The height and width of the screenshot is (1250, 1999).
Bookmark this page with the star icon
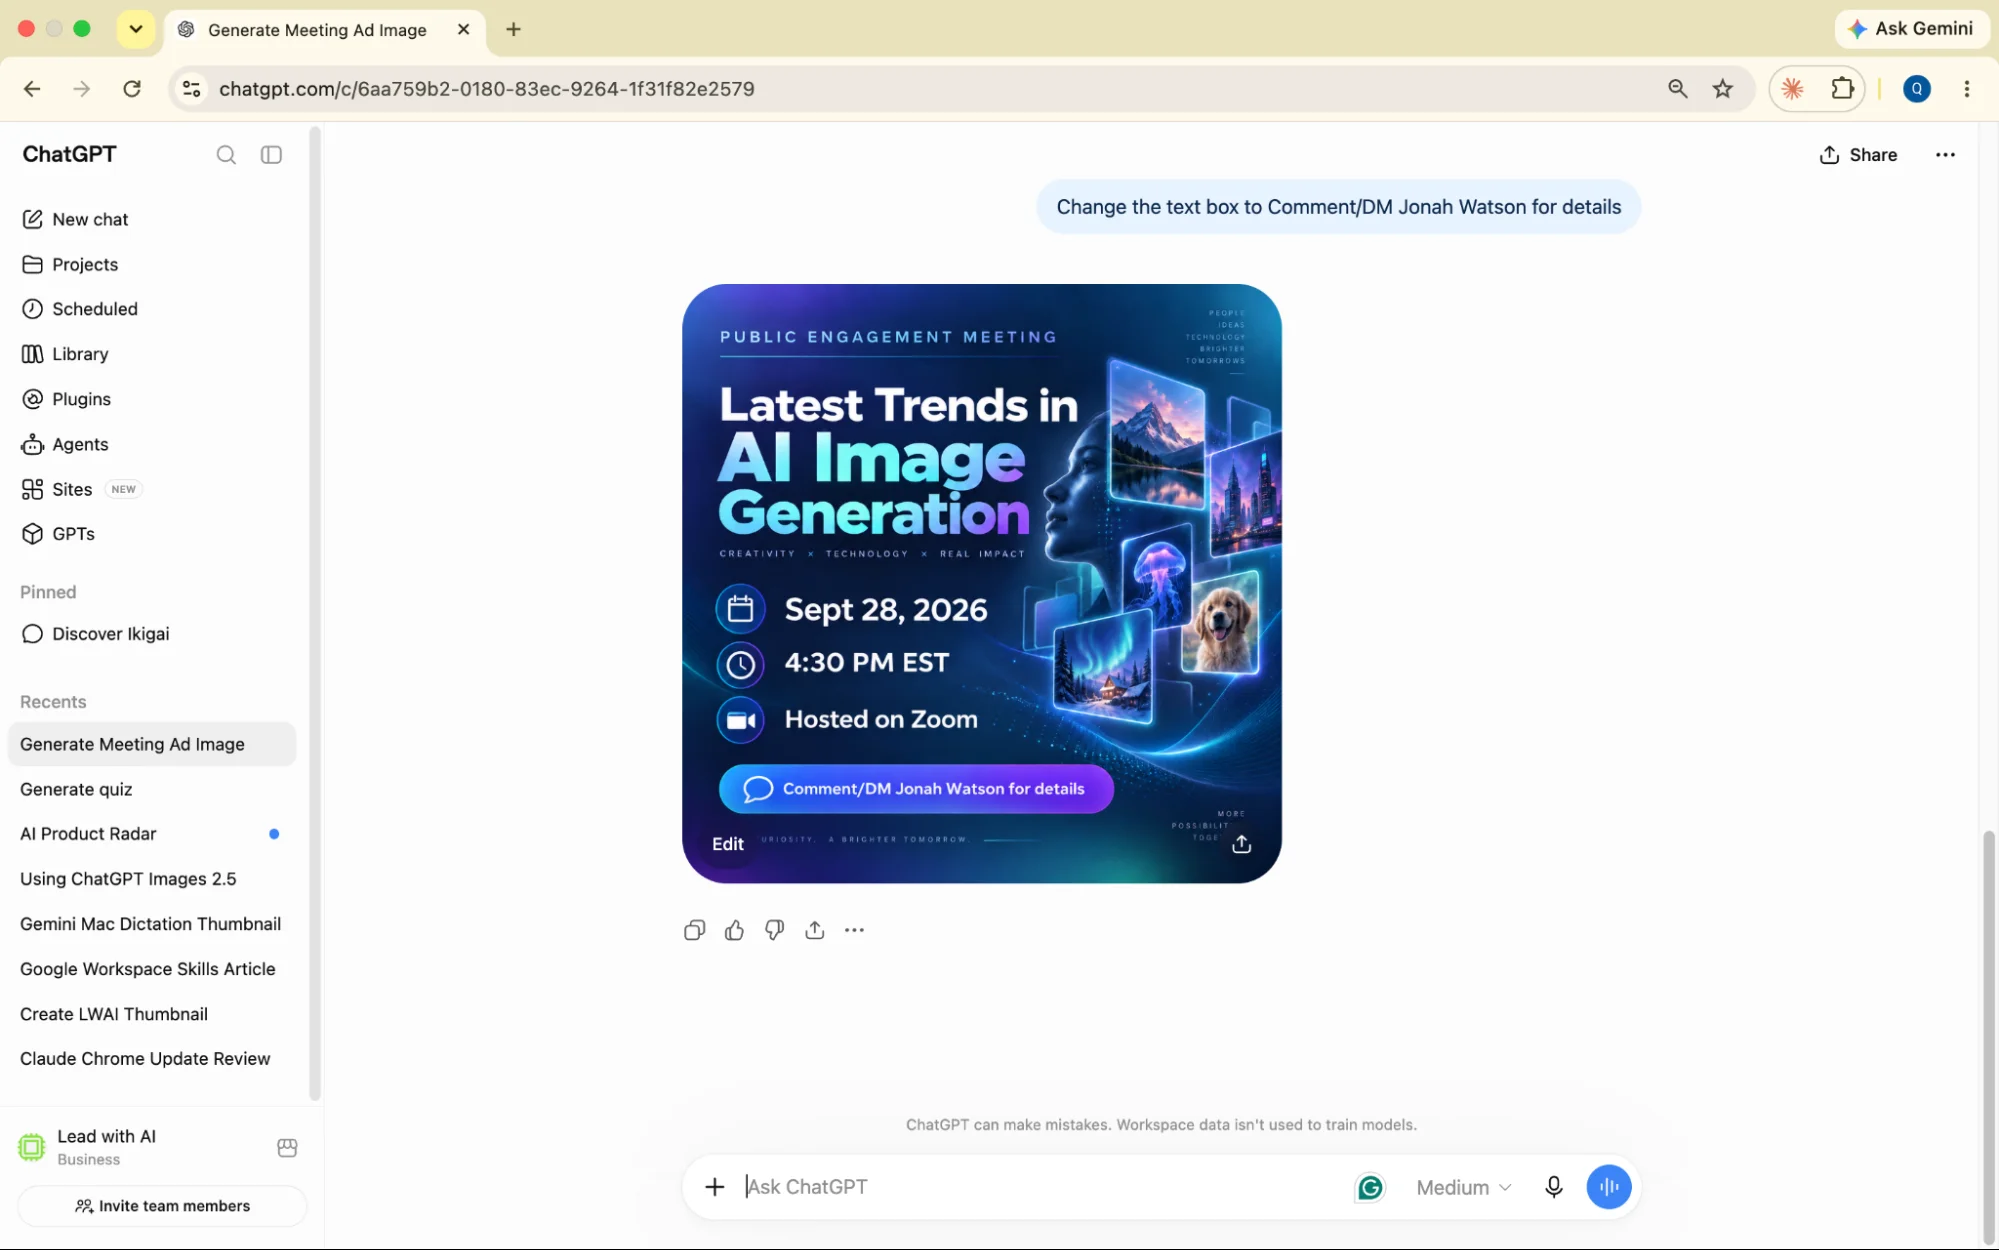pyautogui.click(x=1722, y=89)
